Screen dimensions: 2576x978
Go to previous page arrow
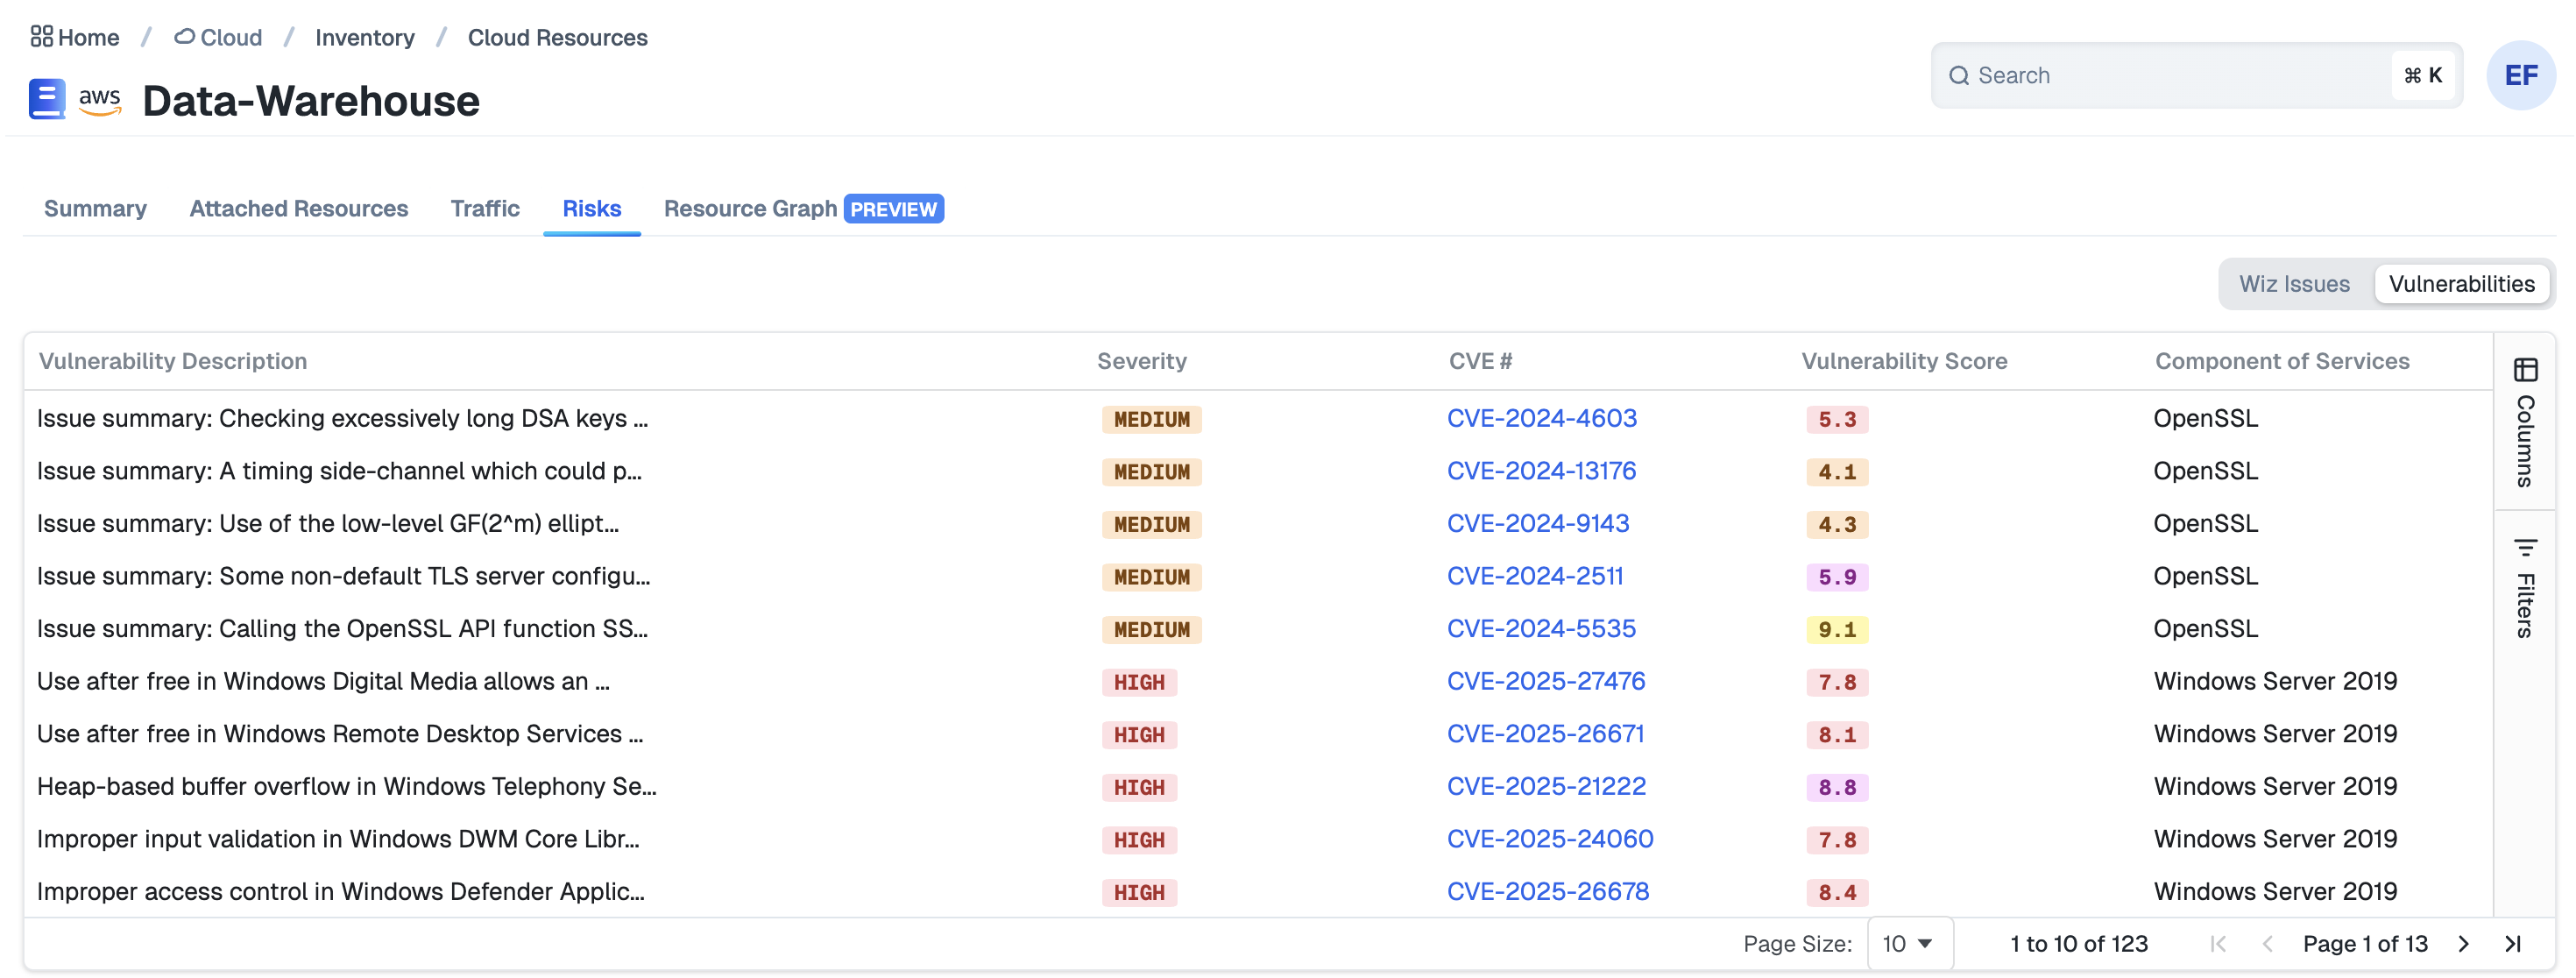pos(2267,943)
